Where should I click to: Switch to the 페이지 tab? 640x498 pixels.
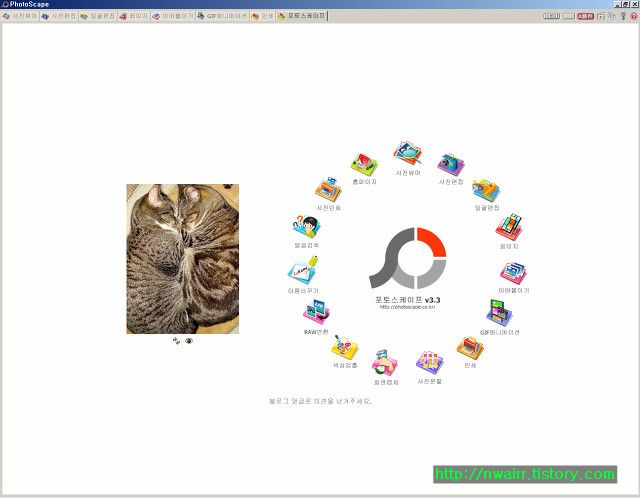click(x=133, y=16)
